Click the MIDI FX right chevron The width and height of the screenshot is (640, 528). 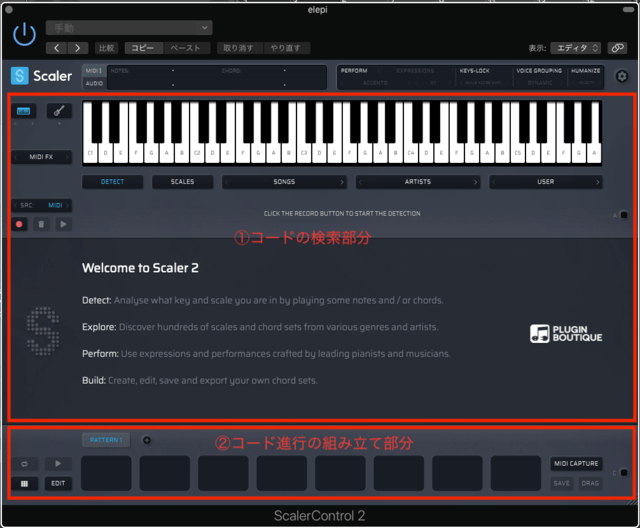[x=67, y=157]
